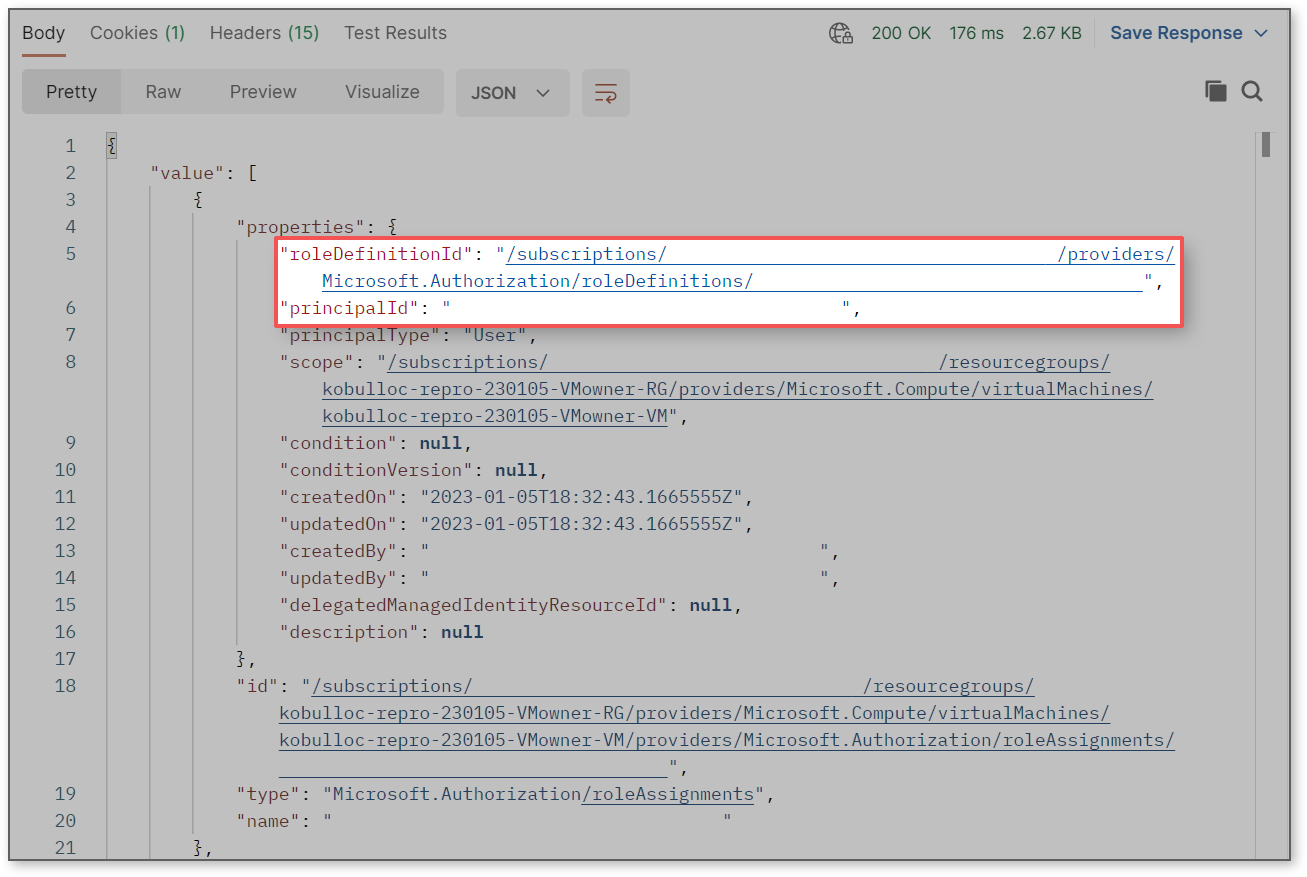Copy response with copy icon
The height and width of the screenshot is (877, 1307).
tap(1216, 92)
